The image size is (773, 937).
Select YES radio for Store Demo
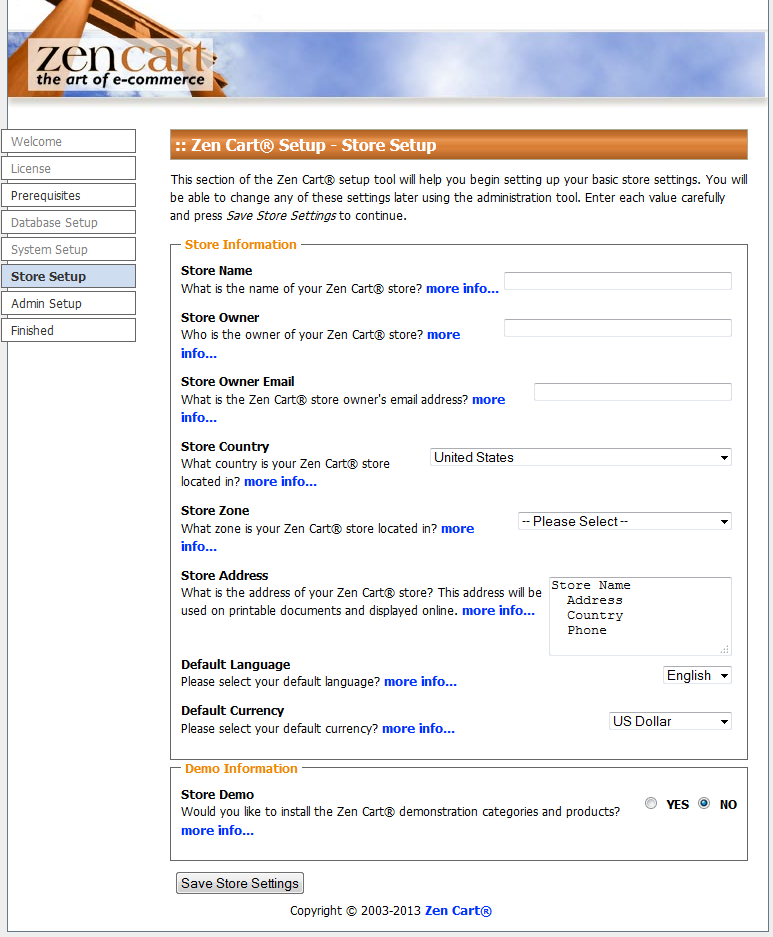[x=651, y=803]
